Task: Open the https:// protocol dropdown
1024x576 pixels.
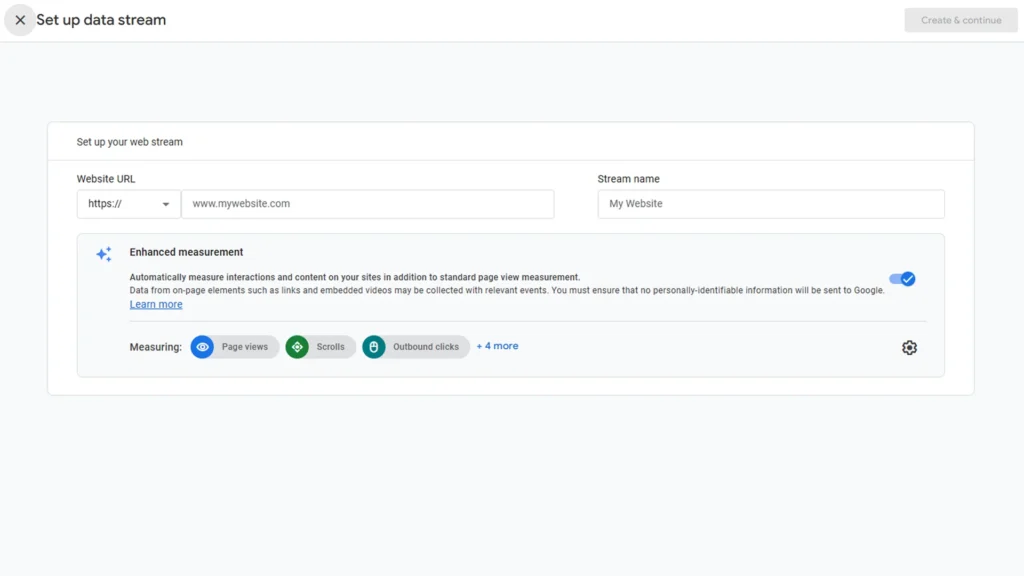Action: click(x=128, y=204)
